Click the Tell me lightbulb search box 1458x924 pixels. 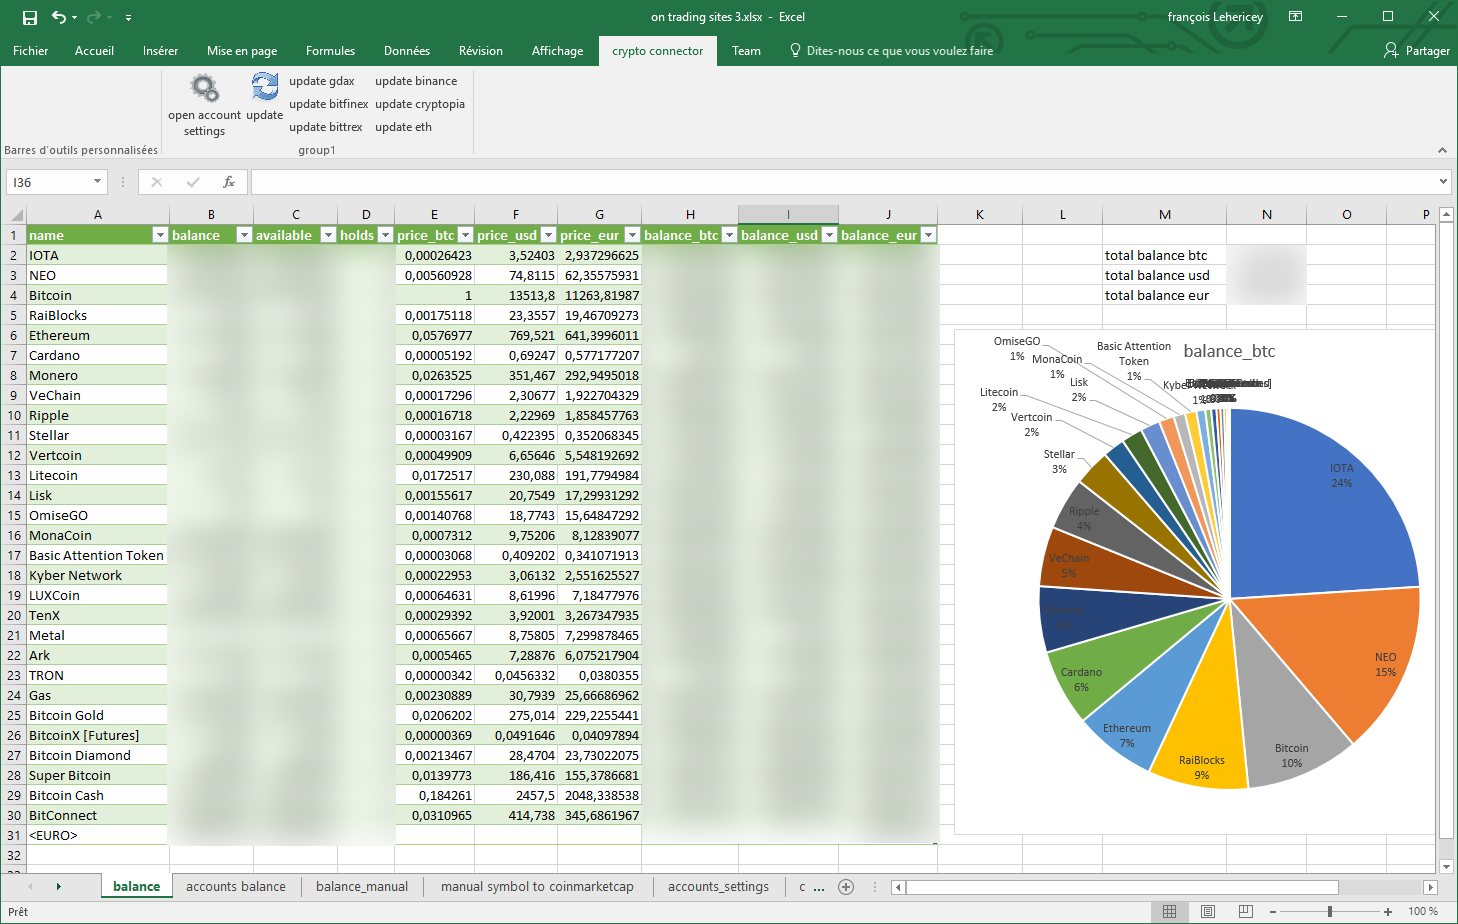[x=891, y=51]
